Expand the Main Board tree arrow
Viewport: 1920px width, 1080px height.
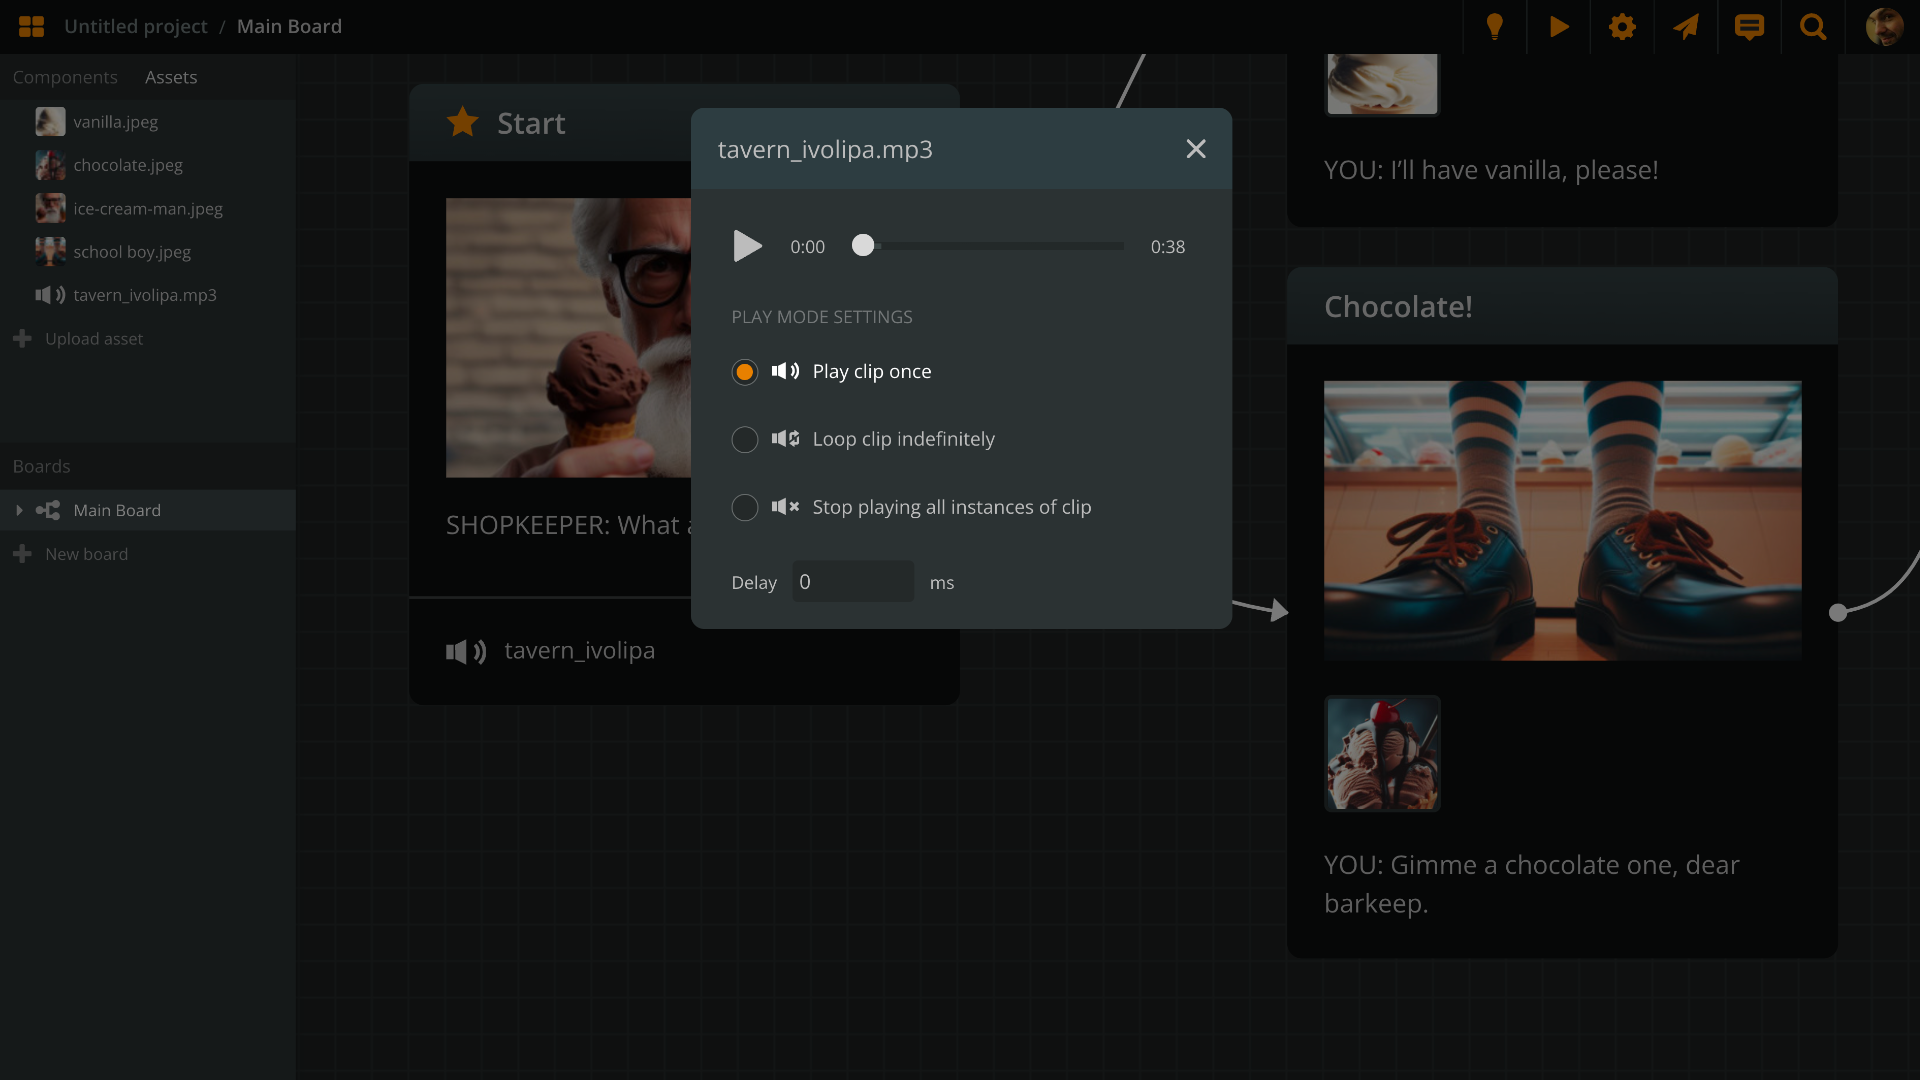[19, 510]
